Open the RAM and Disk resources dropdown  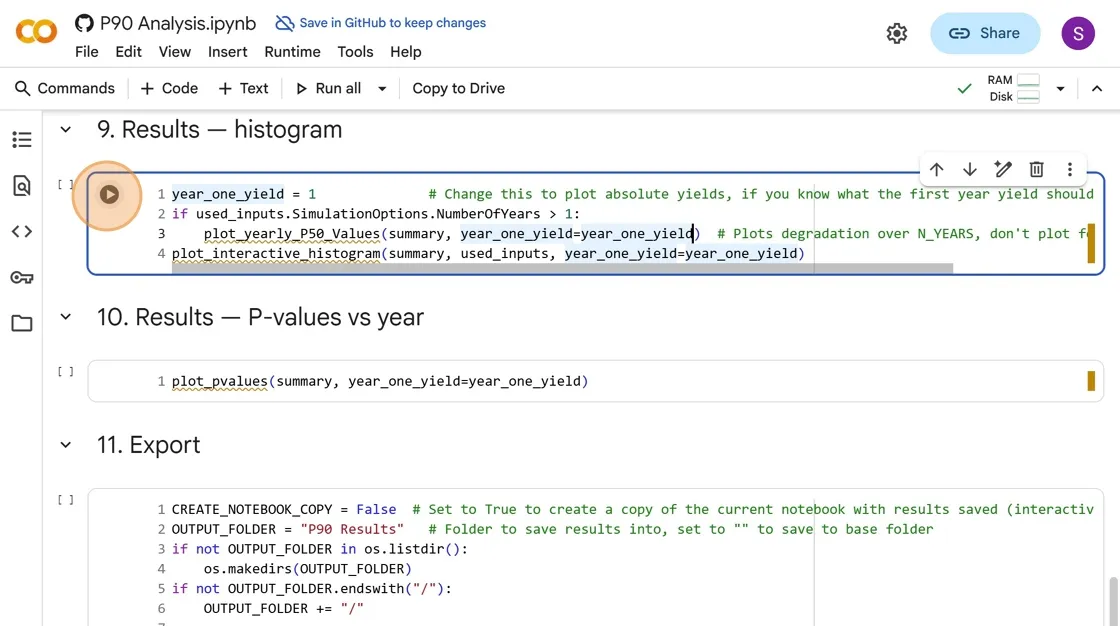click(1061, 89)
